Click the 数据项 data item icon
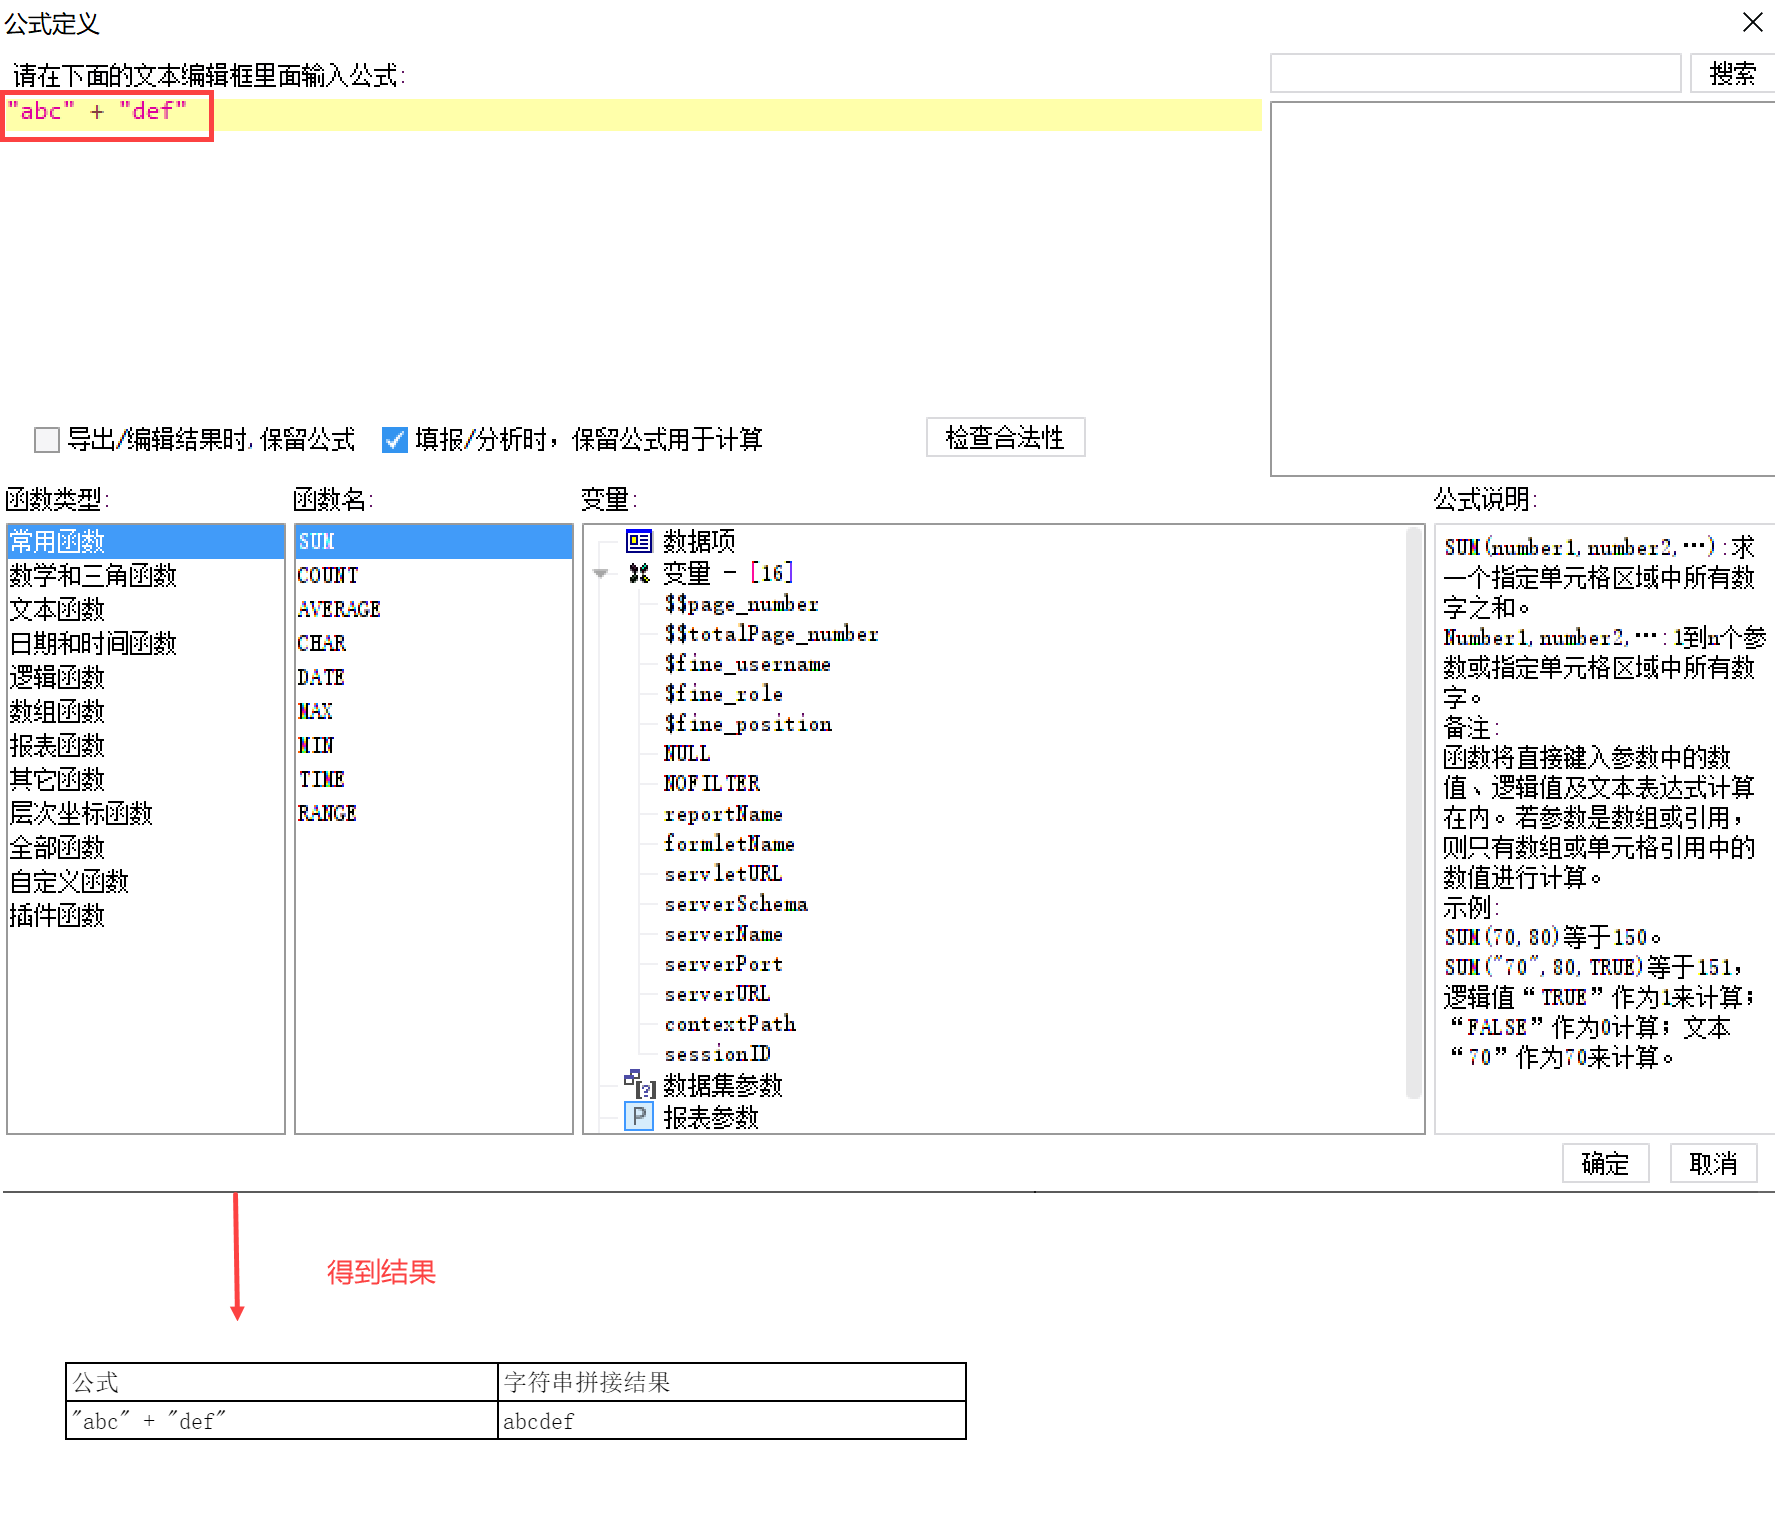Image resolution: width=1775 pixels, height=1530 pixels. [x=638, y=541]
